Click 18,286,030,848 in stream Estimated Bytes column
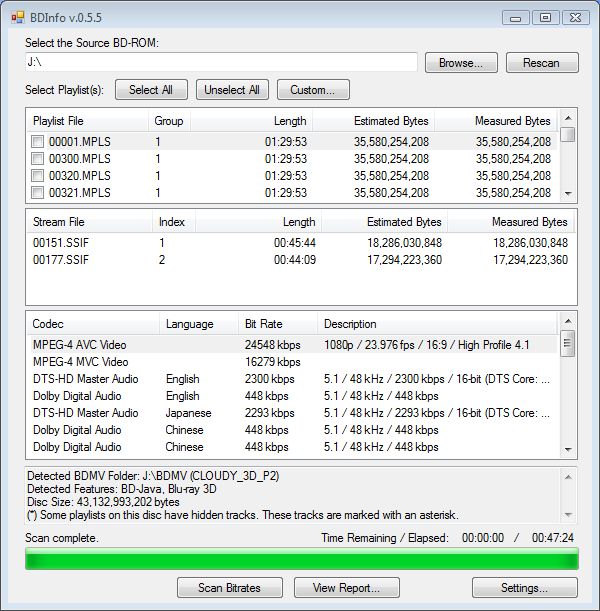 coord(404,243)
